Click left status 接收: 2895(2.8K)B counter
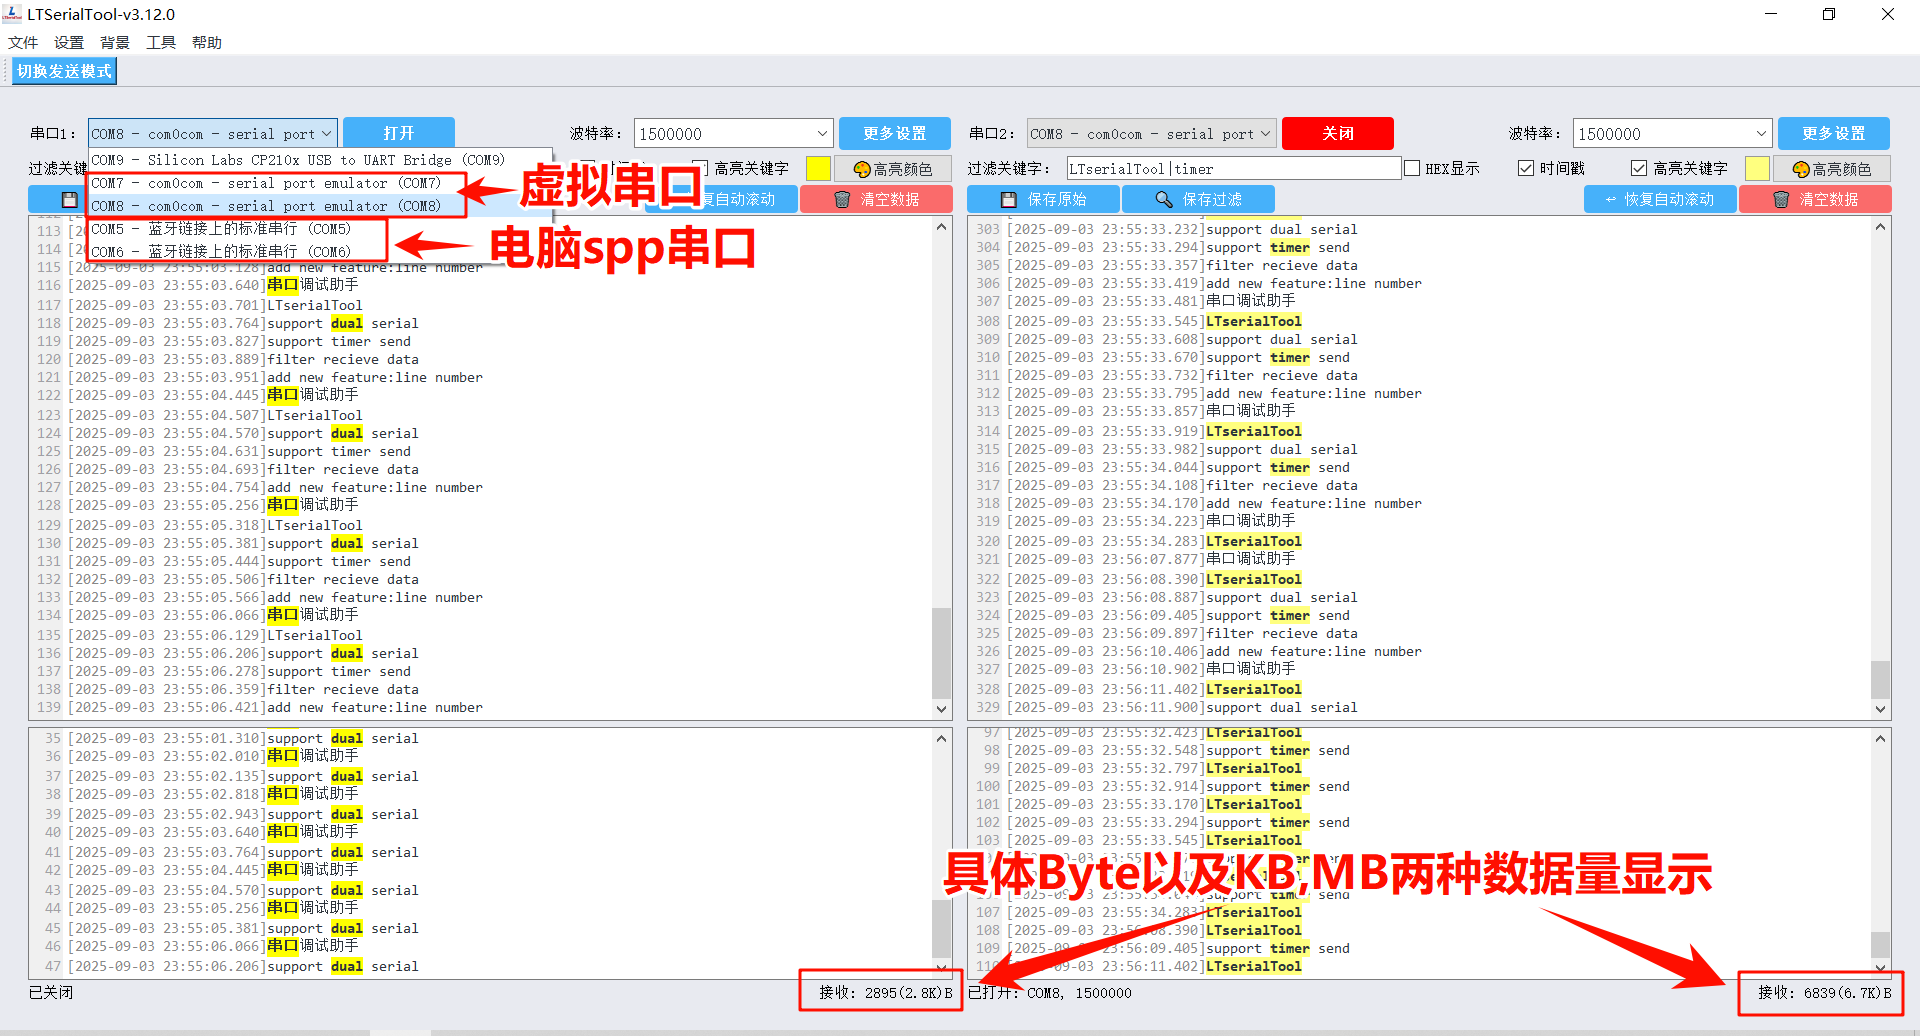 point(885,992)
